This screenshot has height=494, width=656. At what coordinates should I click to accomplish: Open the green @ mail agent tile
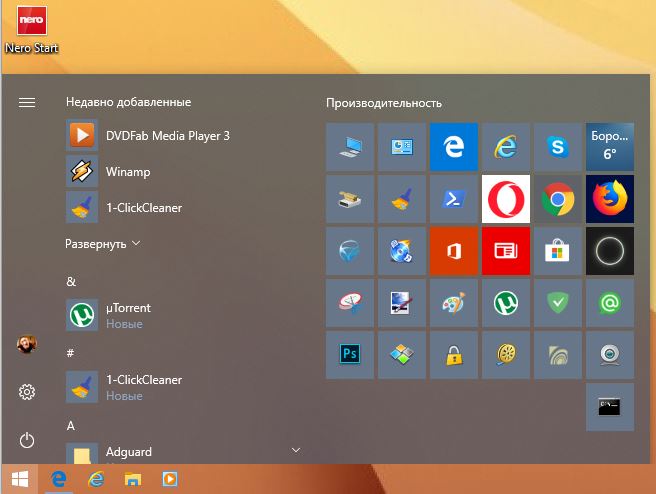pyautogui.click(x=610, y=303)
